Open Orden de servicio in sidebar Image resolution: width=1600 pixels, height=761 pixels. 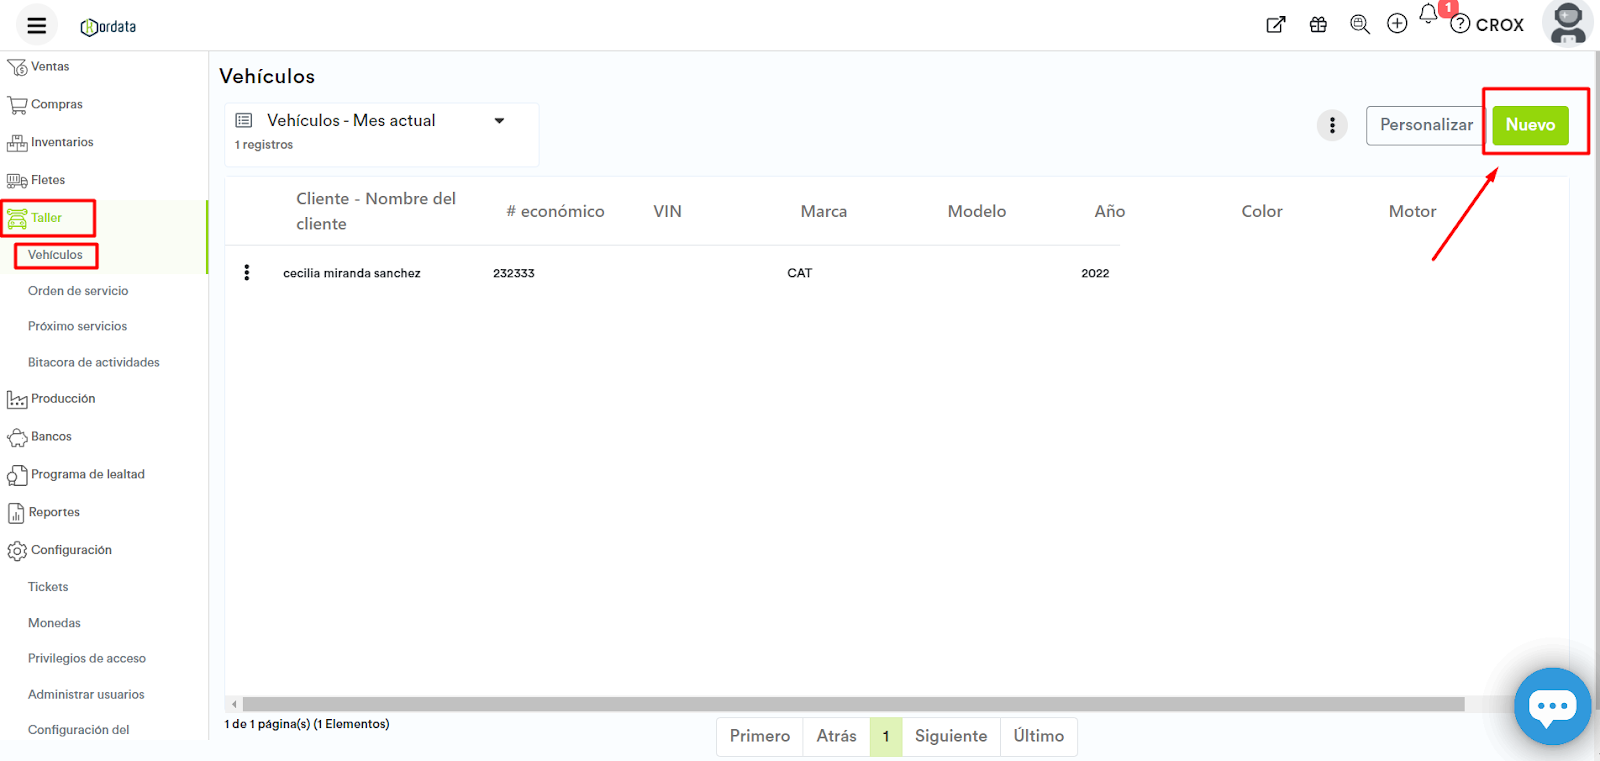(x=78, y=291)
